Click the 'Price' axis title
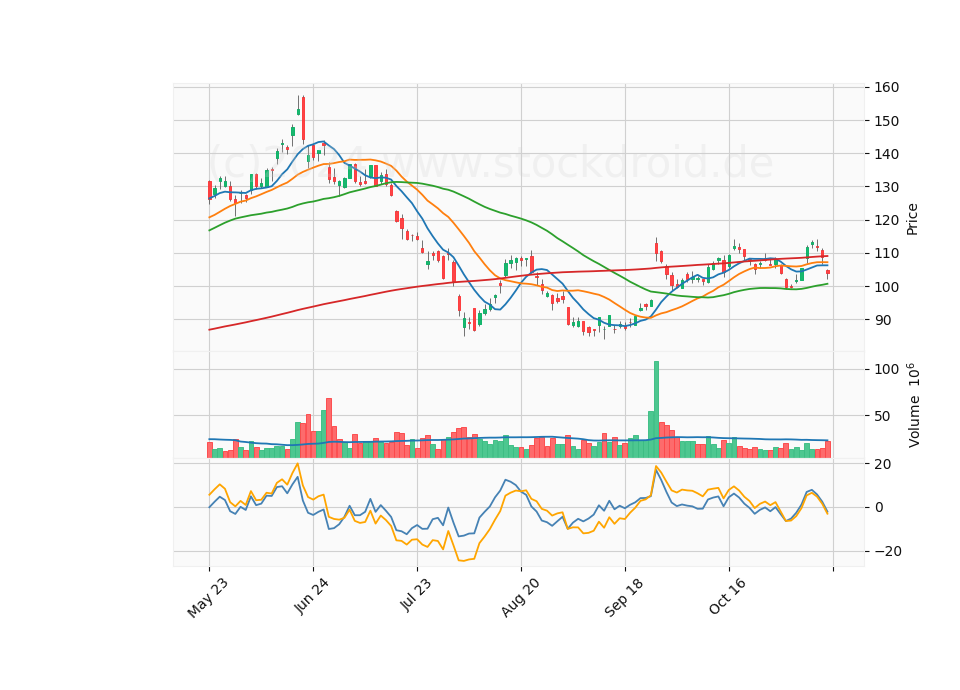 912,219
